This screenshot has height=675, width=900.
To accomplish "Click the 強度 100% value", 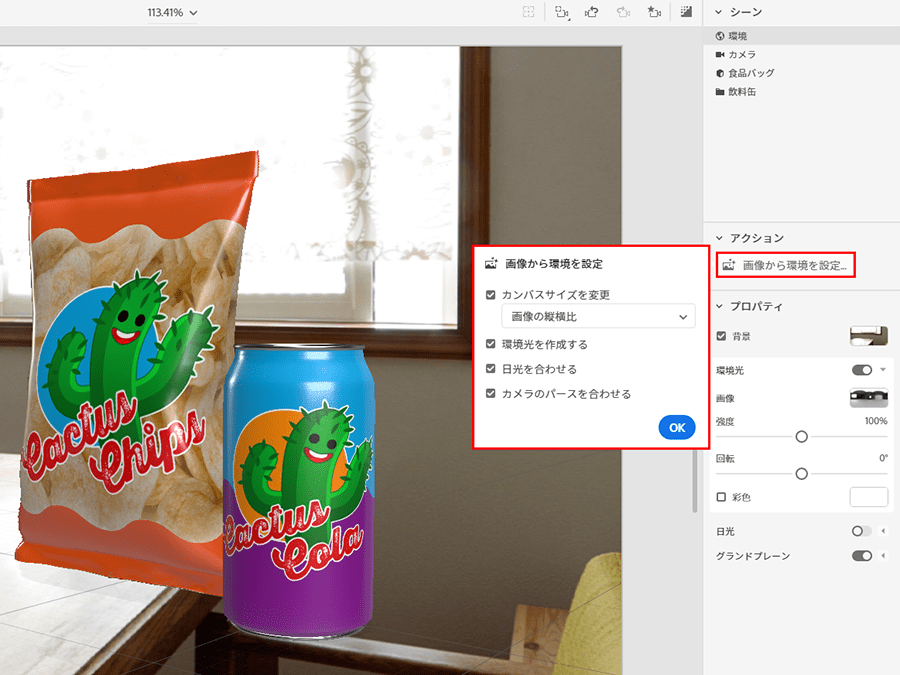I will click(876, 421).
